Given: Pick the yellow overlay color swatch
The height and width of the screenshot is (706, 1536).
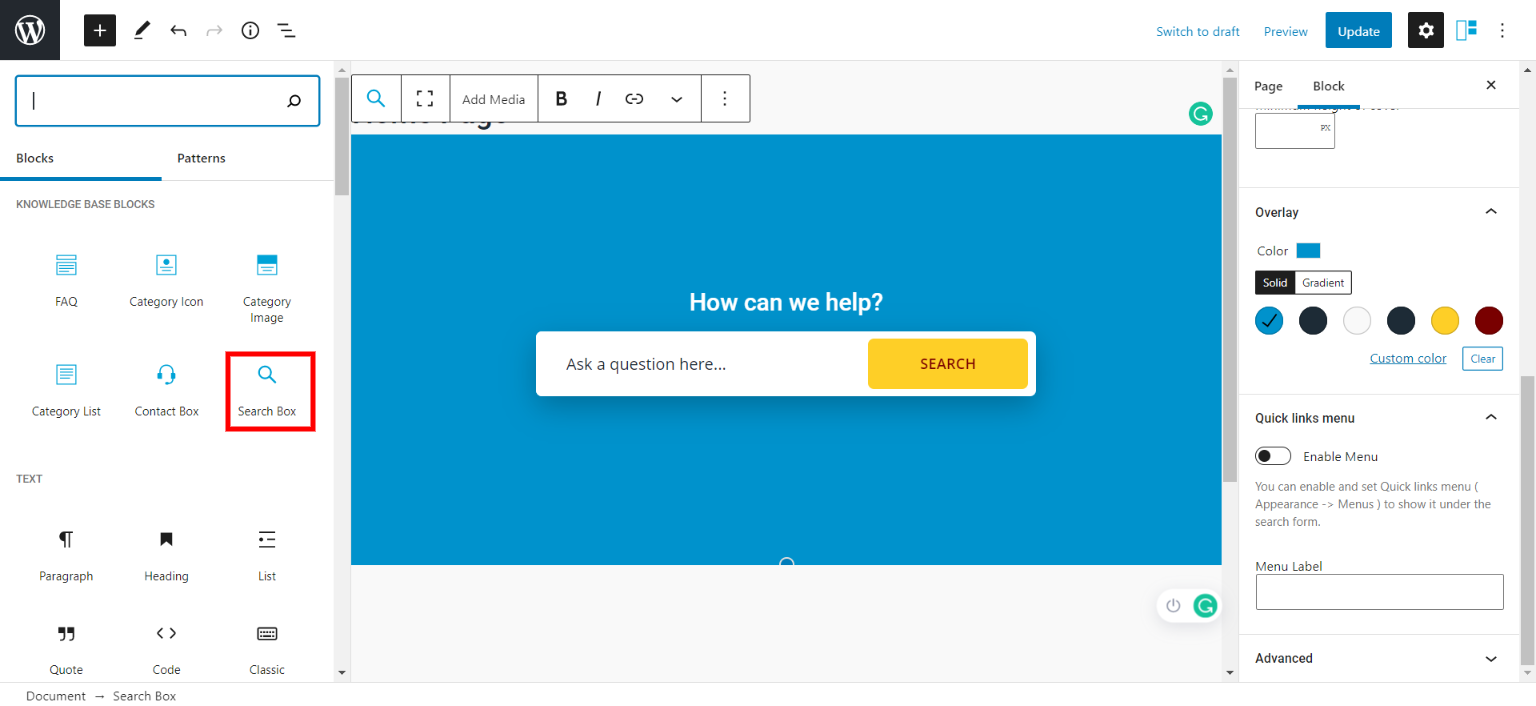Looking at the screenshot, I should point(1445,320).
